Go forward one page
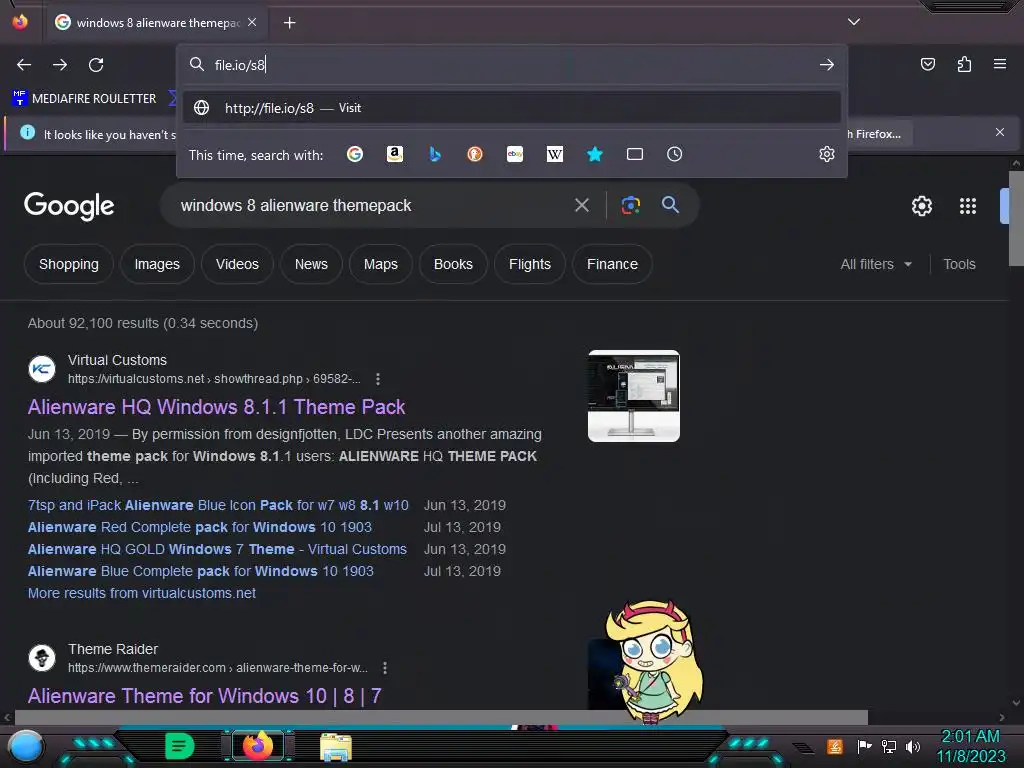The image size is (1024, 768). click(x=60, y=65)
